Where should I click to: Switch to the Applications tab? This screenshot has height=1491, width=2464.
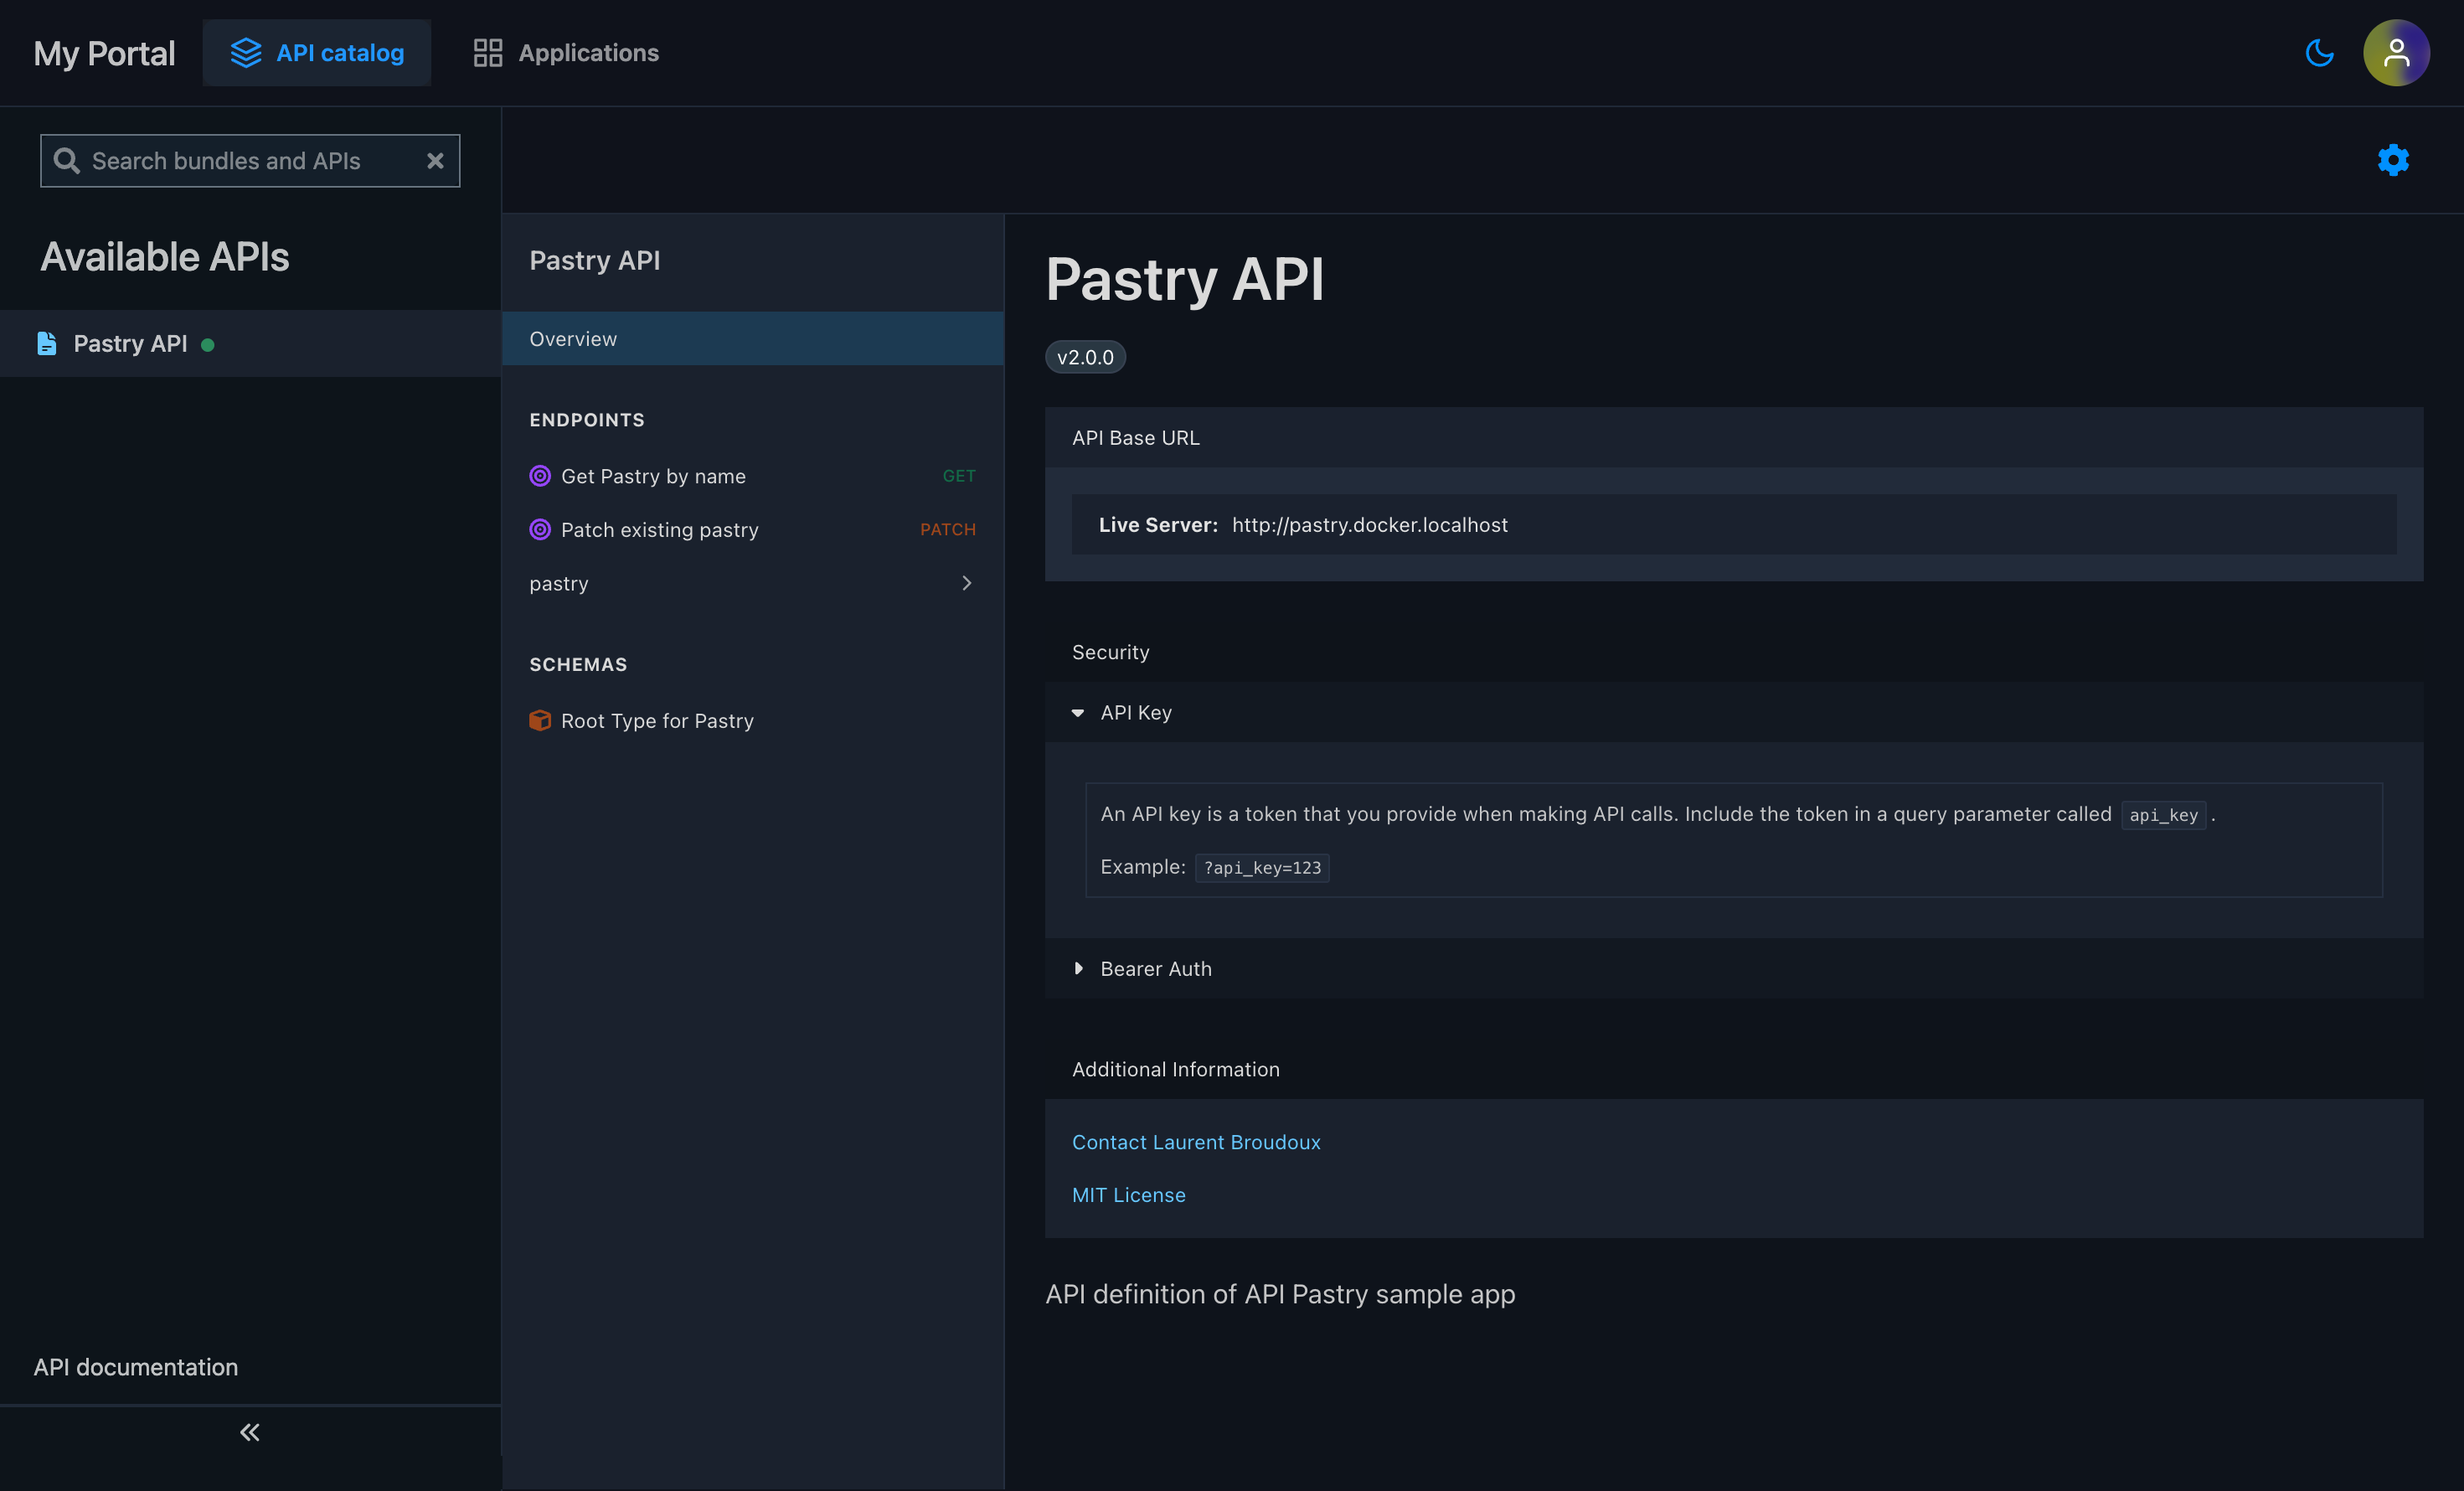tap(566, 53)
